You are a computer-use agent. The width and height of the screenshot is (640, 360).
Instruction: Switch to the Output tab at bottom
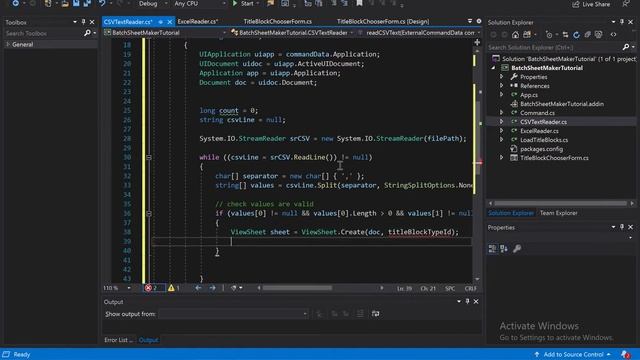pyautogui.click(x=148, y=340)
